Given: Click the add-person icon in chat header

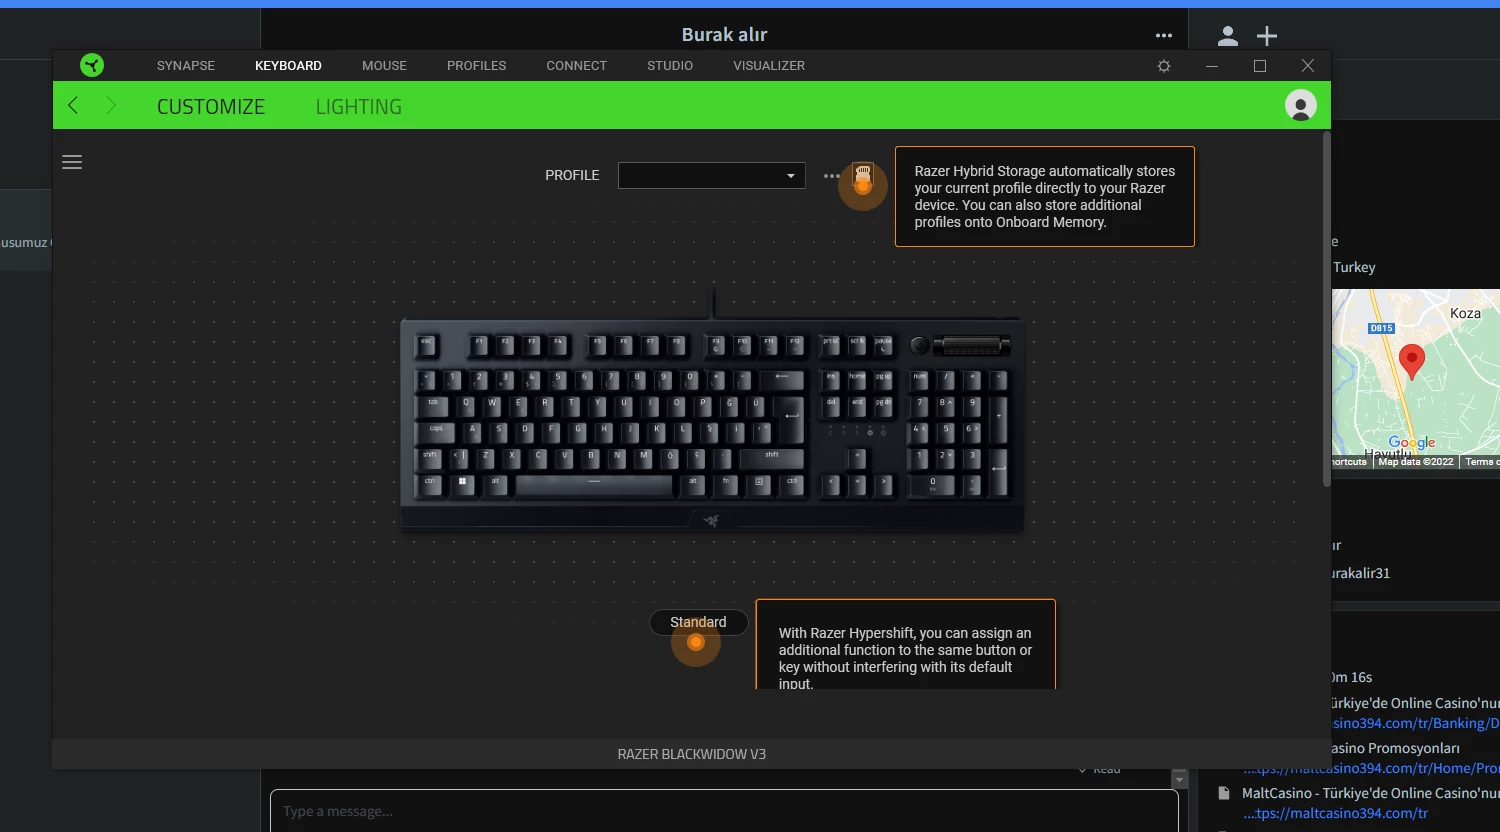Looking at the screenshot, I should tap(1228, 36).
